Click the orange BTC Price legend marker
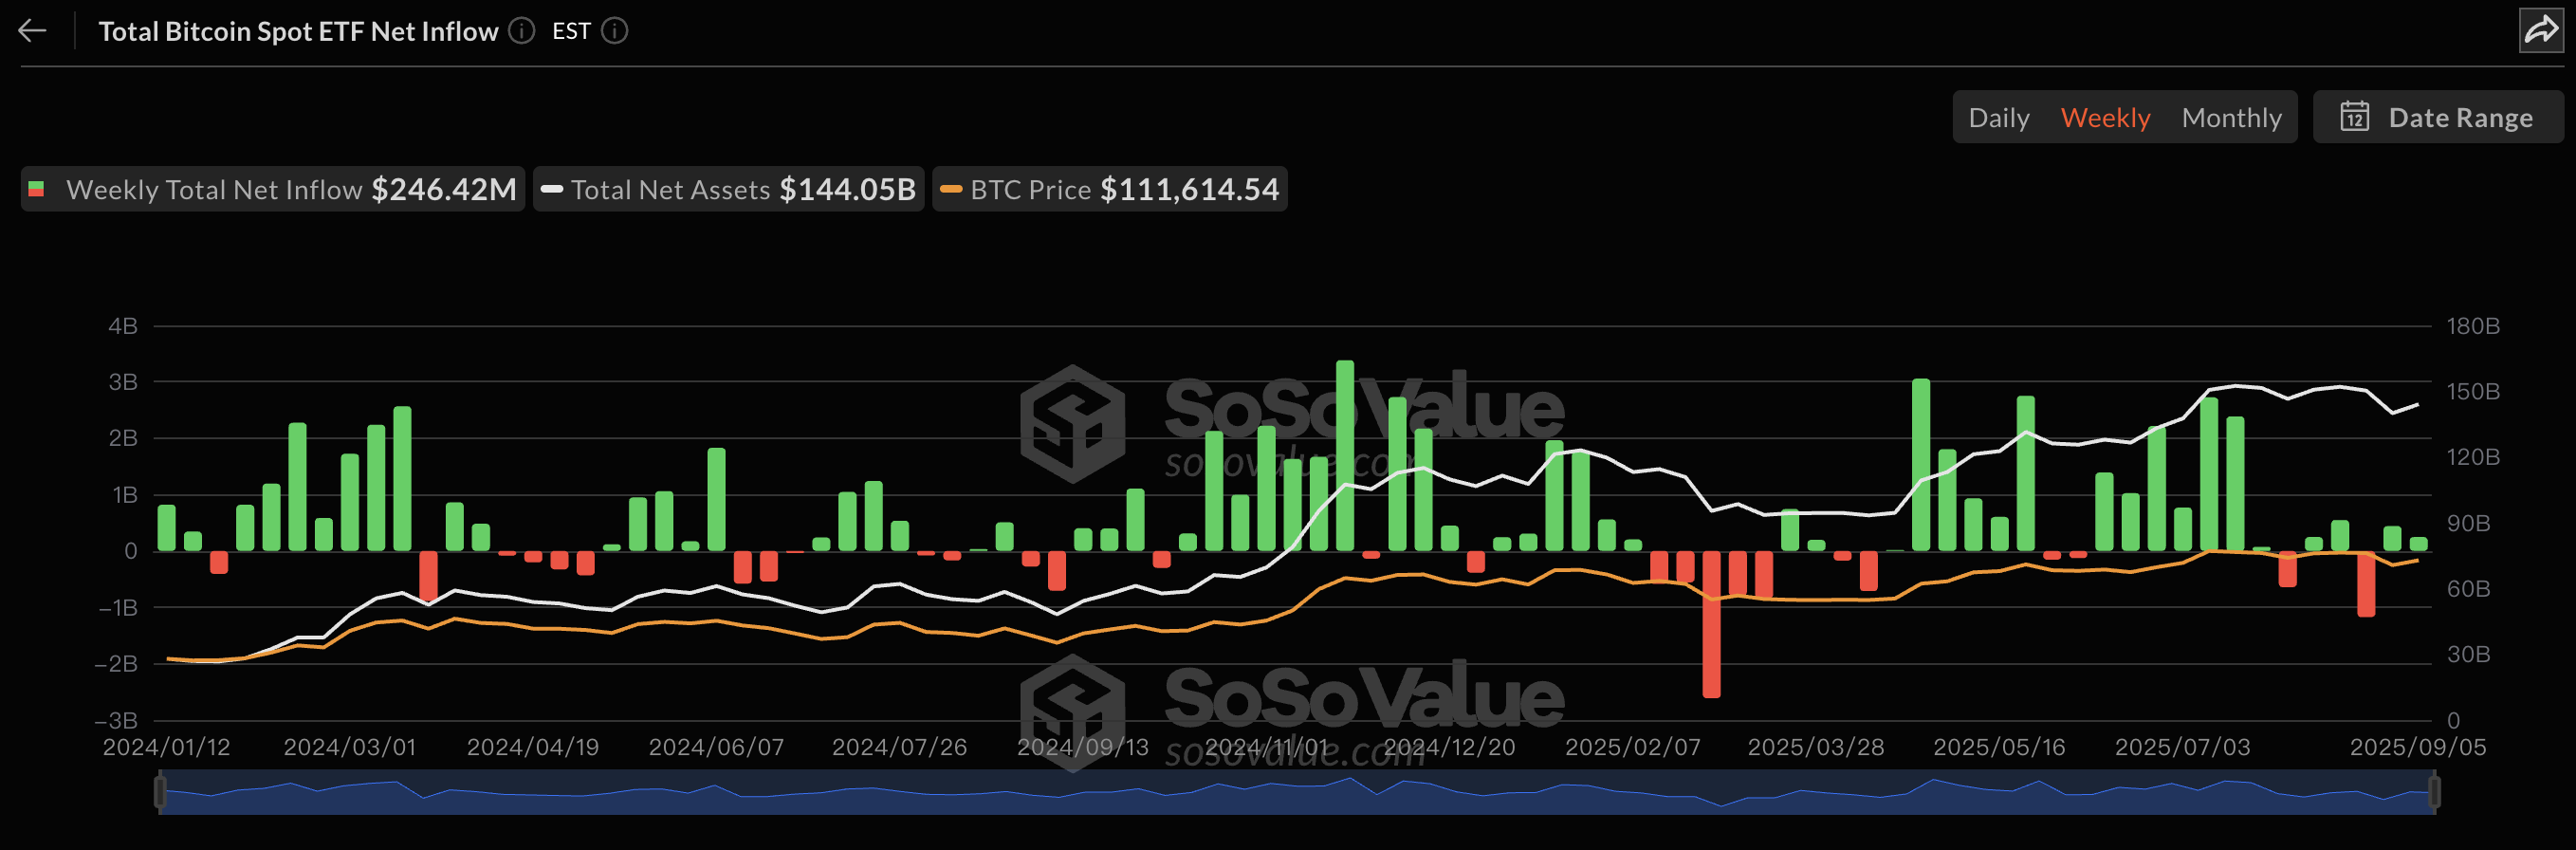The width and height of the screenshot is (2576, 850). tap(950, 189)
